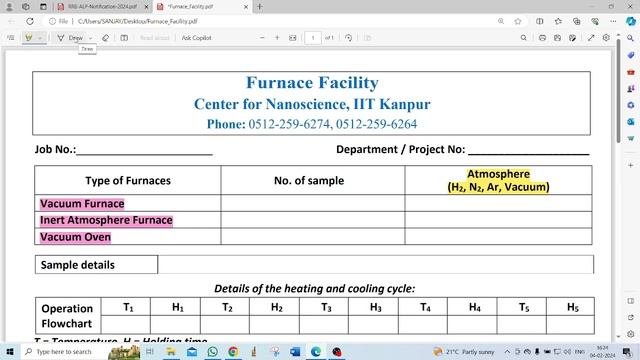Open a new browser tab
The image size is (640, 360).
click(x=260, y=7)
